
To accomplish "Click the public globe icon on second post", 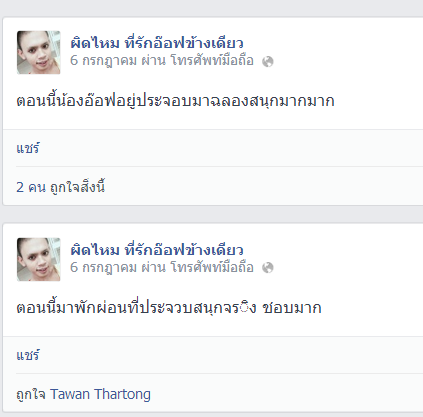I will tap(268, 268).
